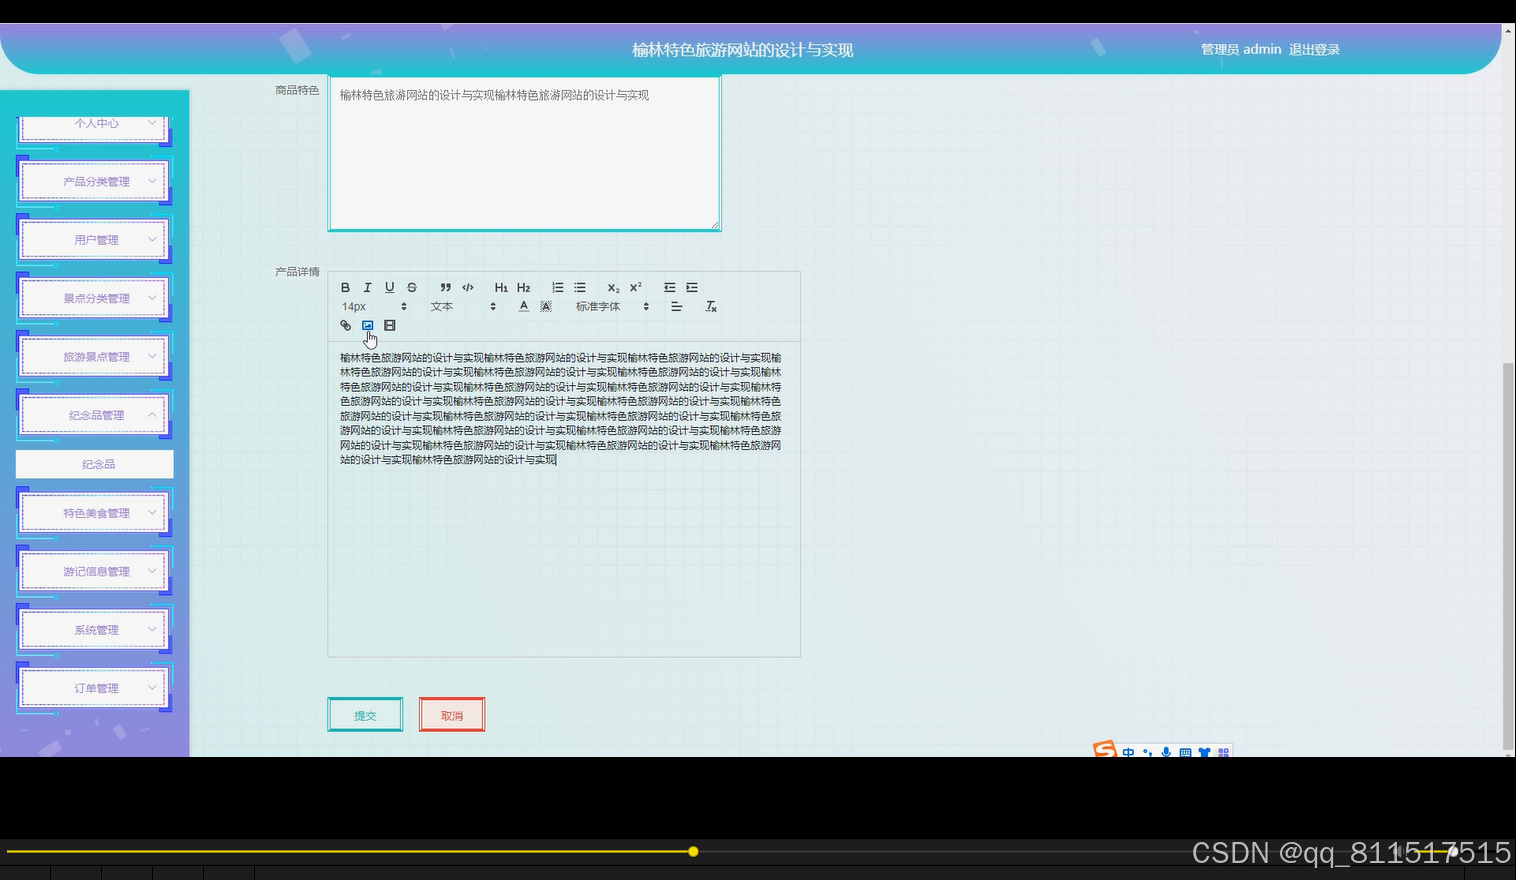Increase indent in the editor
This screenshot has width=1516, height=880.
(x=691, y=288)
